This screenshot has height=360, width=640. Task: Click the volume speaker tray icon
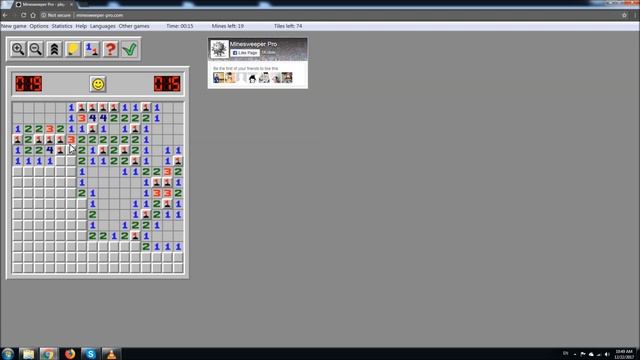607,354
